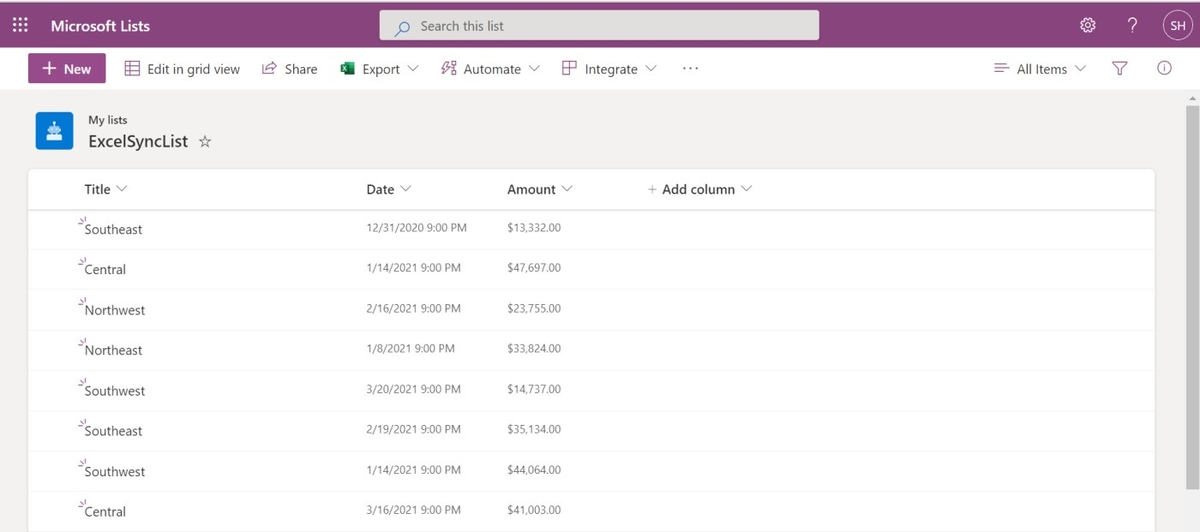This screenshot has height=532, width=1200.
Task: Click the Share button
Action: pos(290,69)
